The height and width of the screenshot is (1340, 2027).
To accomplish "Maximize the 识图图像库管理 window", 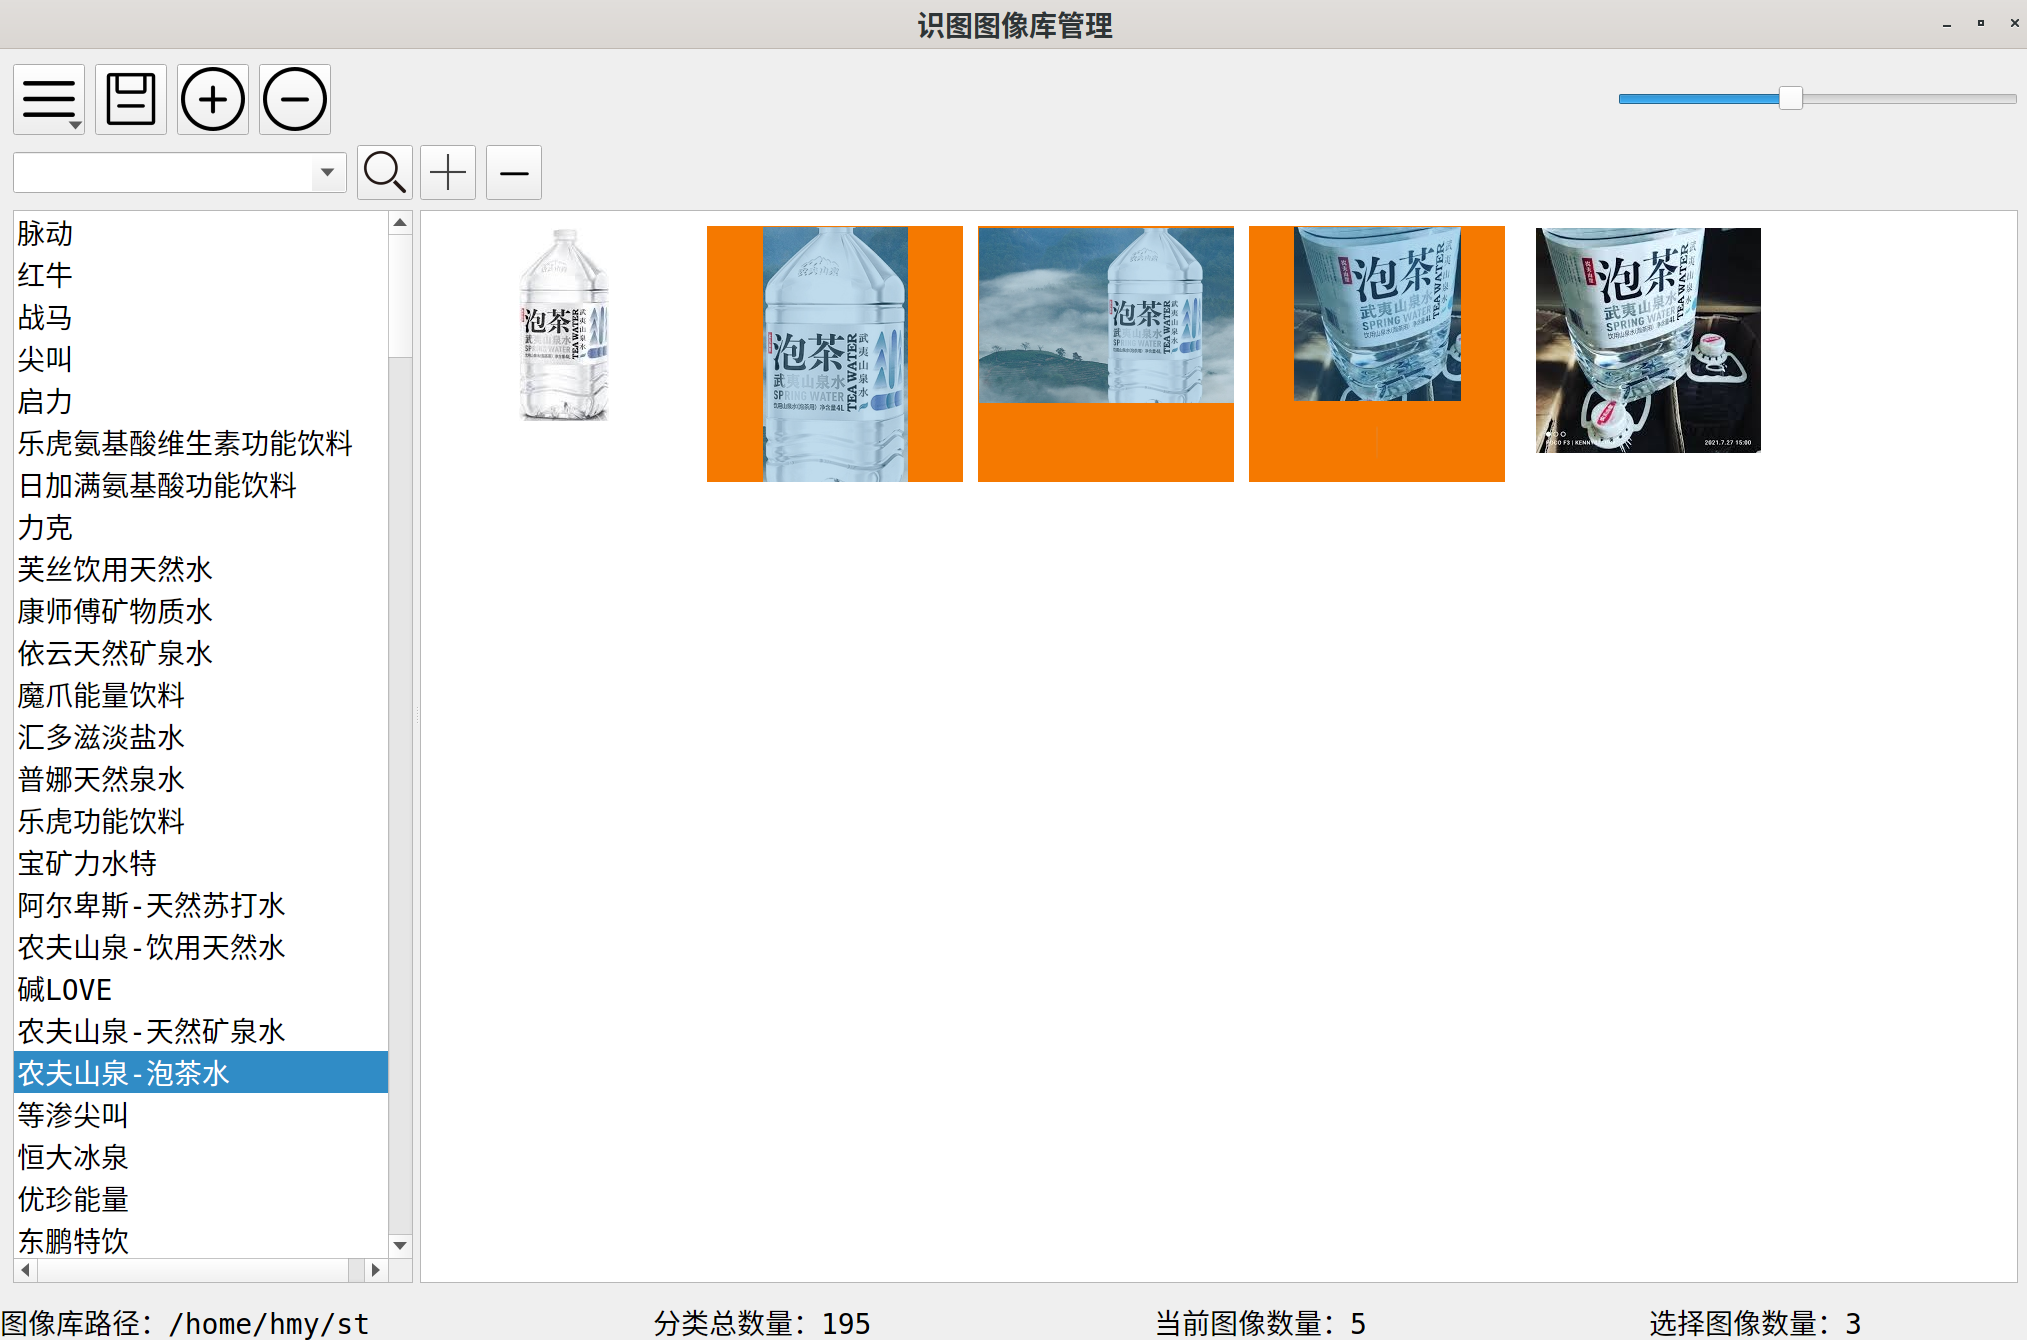I will pos(1981,23).
